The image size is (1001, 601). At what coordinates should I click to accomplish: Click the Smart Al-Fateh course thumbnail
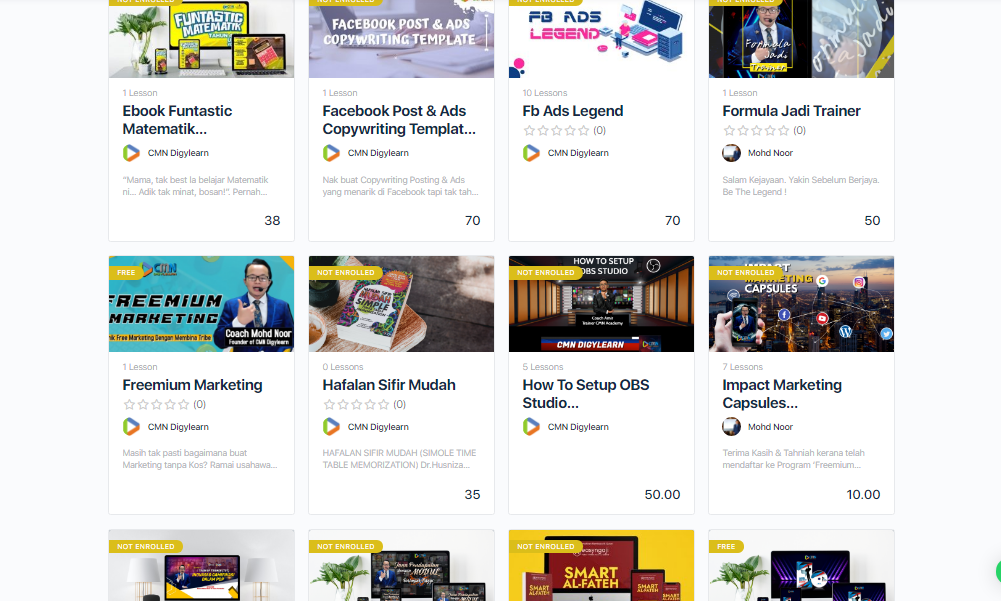601,565
